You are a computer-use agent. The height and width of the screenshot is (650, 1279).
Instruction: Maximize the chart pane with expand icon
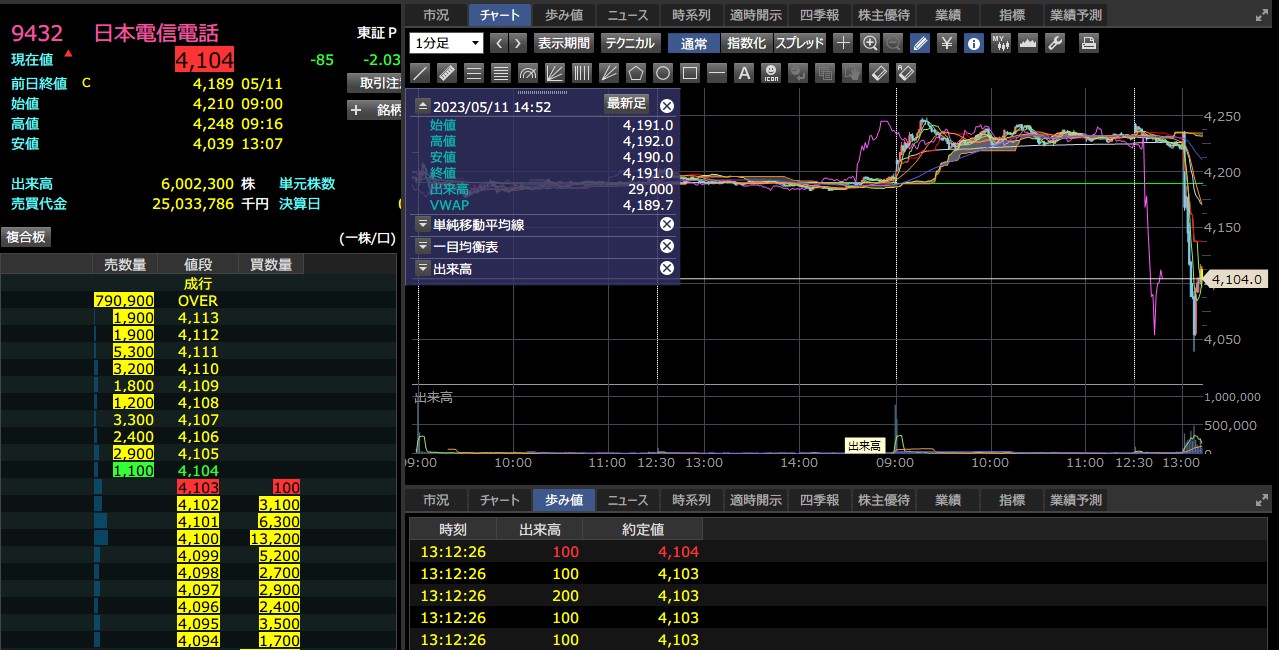point(1260,16)
